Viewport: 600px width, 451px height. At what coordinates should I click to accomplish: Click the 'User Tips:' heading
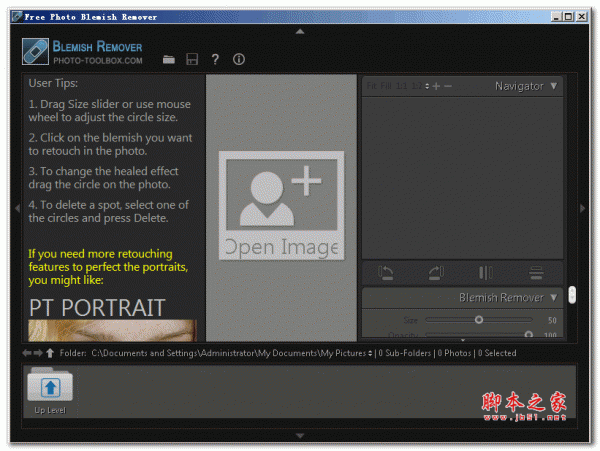[53, 83]
